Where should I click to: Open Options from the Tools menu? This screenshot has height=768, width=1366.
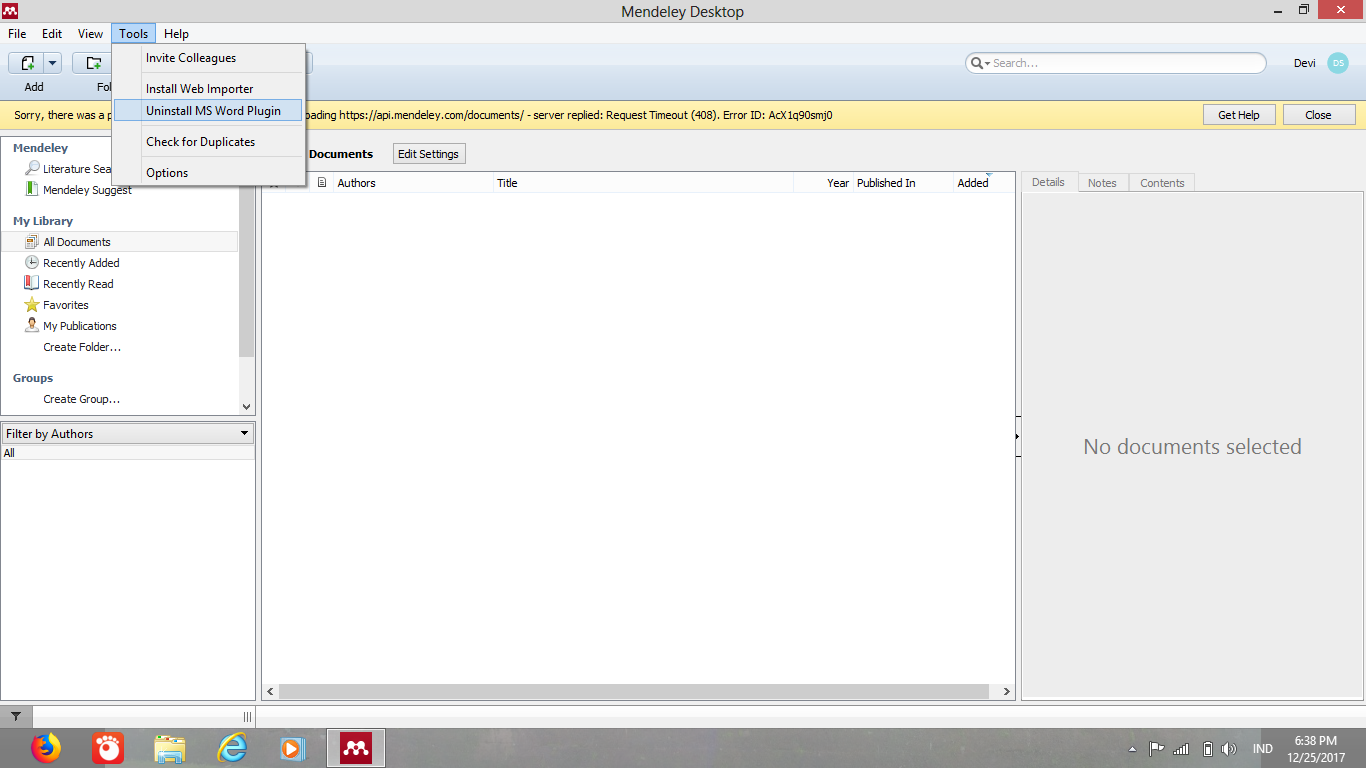208,173
